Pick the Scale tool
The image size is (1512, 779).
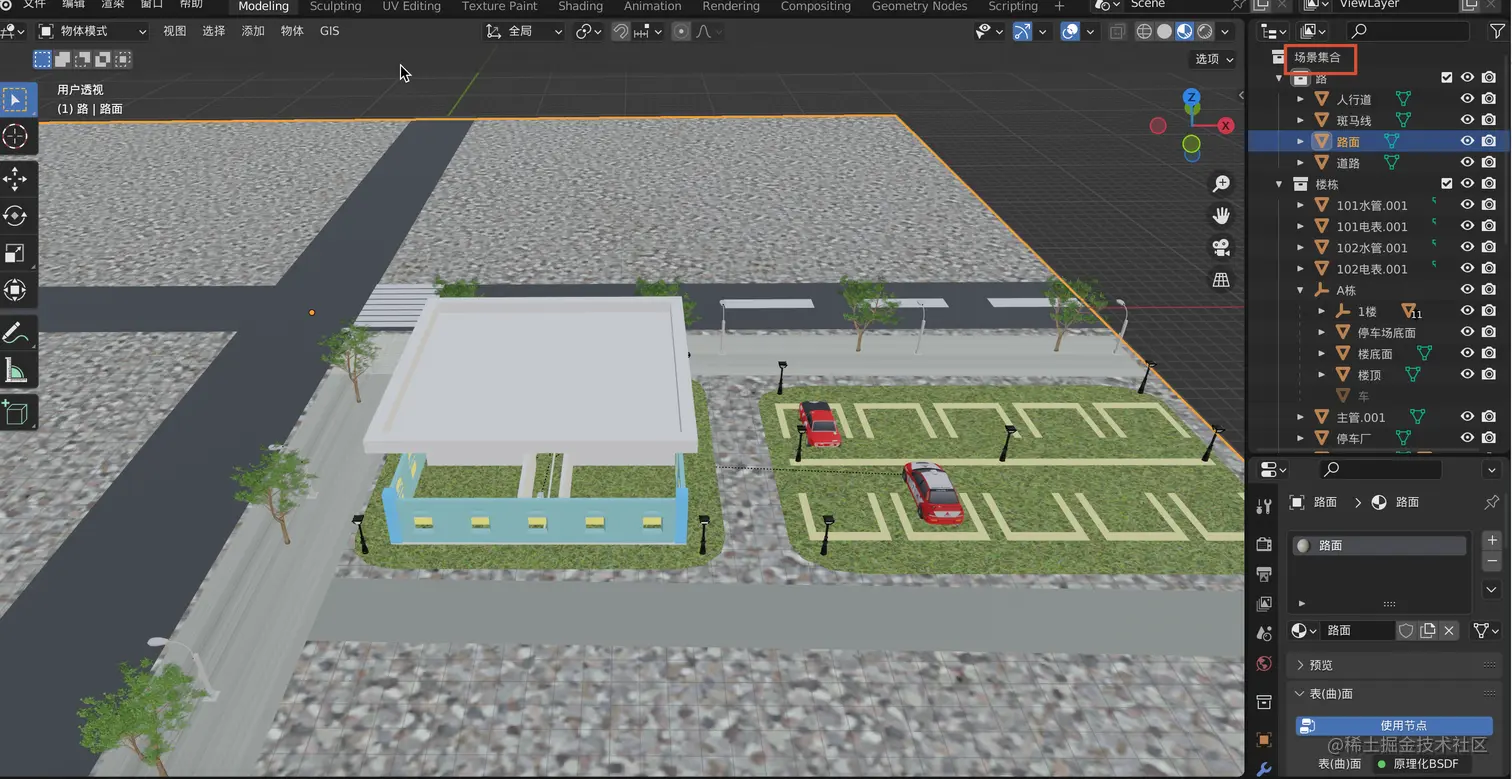[16, 253]
